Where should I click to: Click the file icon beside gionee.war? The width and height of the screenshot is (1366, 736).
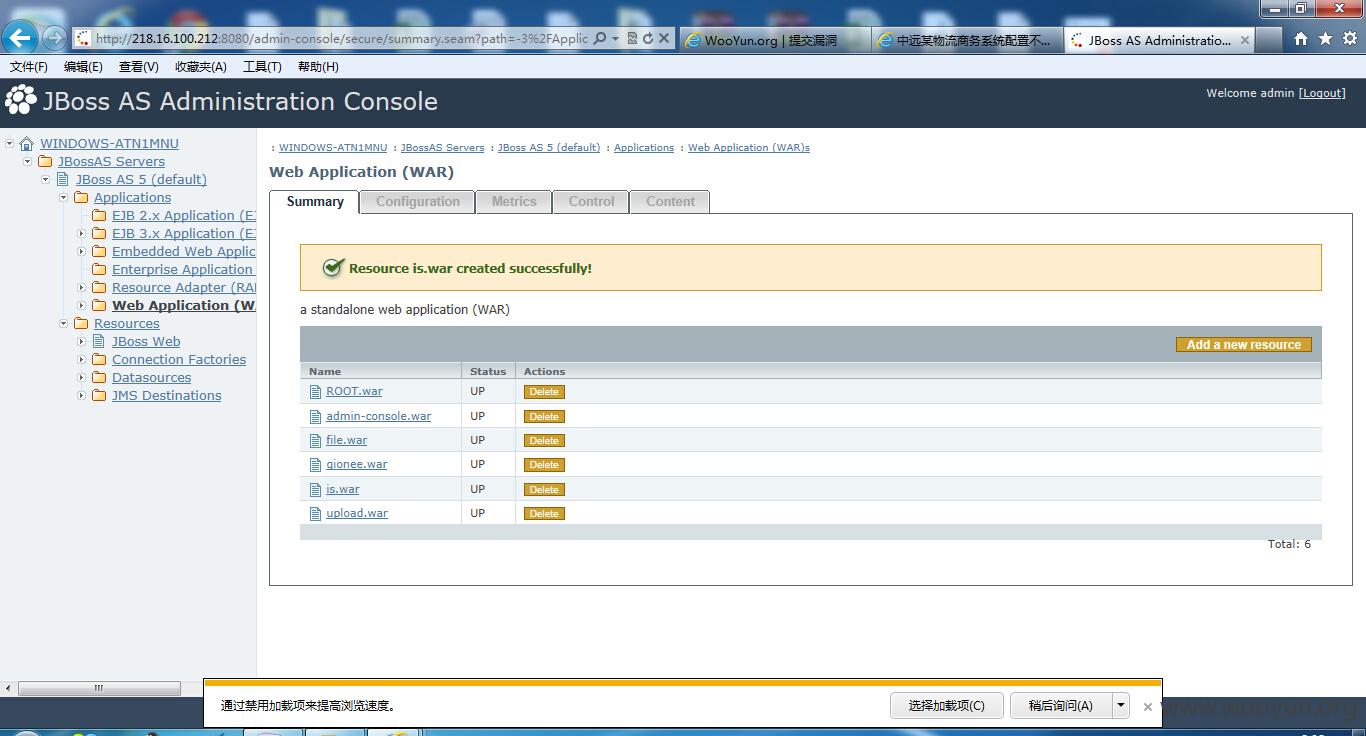[316, 465]
